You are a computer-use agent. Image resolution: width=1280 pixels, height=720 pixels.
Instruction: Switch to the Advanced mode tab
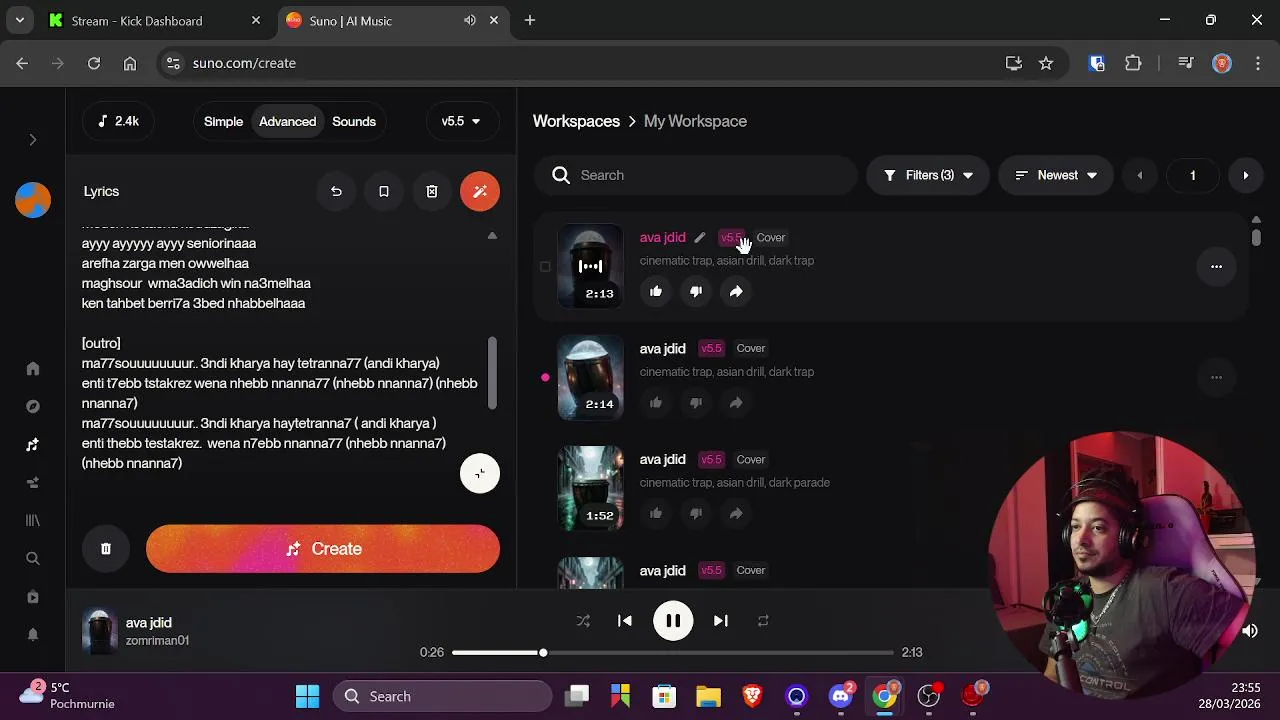point(287,121)
